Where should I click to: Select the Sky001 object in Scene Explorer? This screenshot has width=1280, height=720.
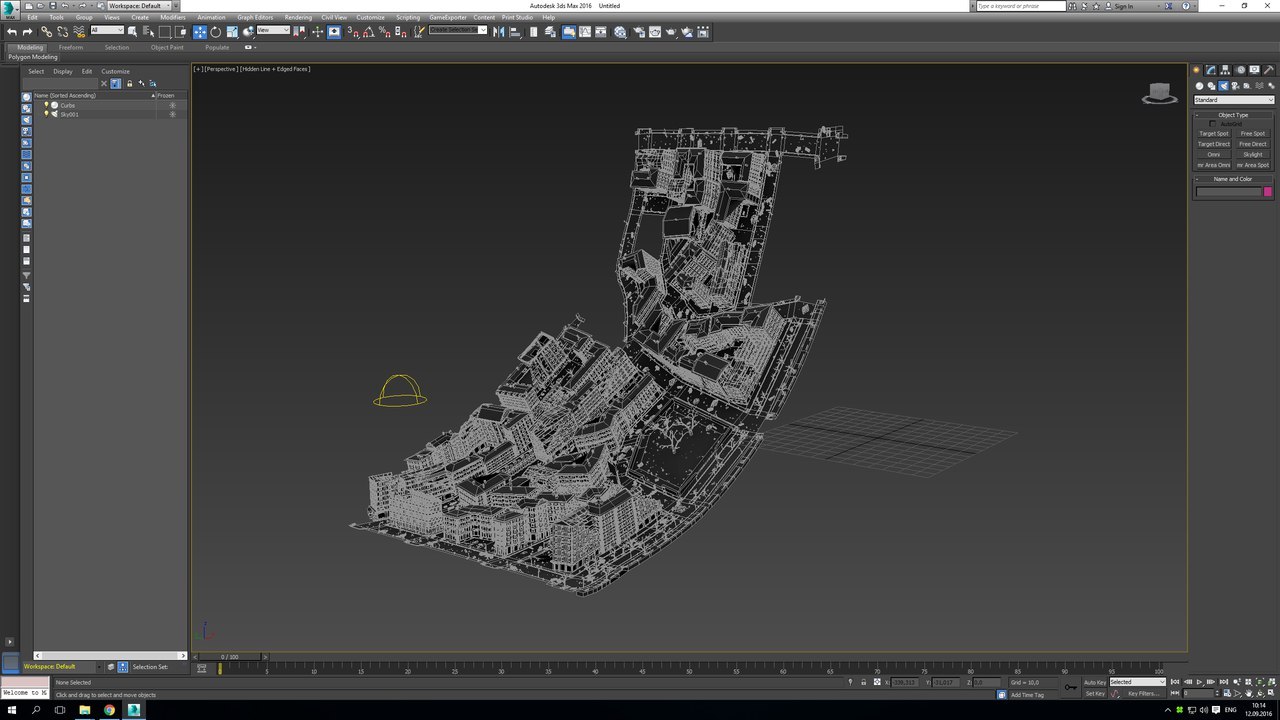pyautogui.click(x=69, y=114)
